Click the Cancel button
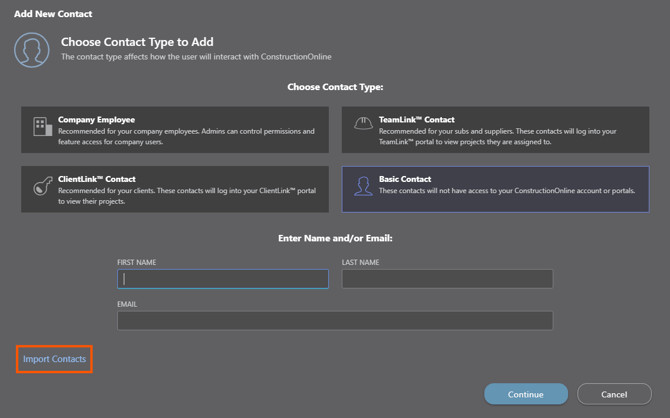The image size is (670, 418). tap(614, 394)
